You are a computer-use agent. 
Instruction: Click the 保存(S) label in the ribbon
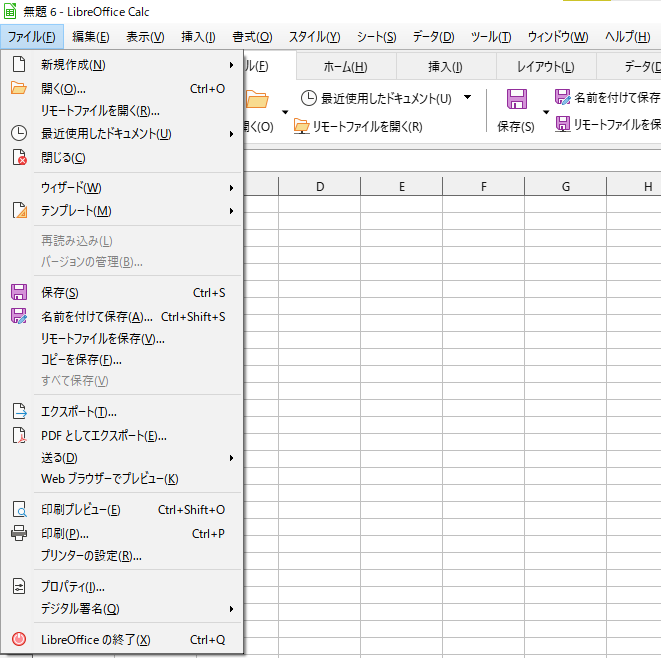pyautogui.click(x=516, y=126)
